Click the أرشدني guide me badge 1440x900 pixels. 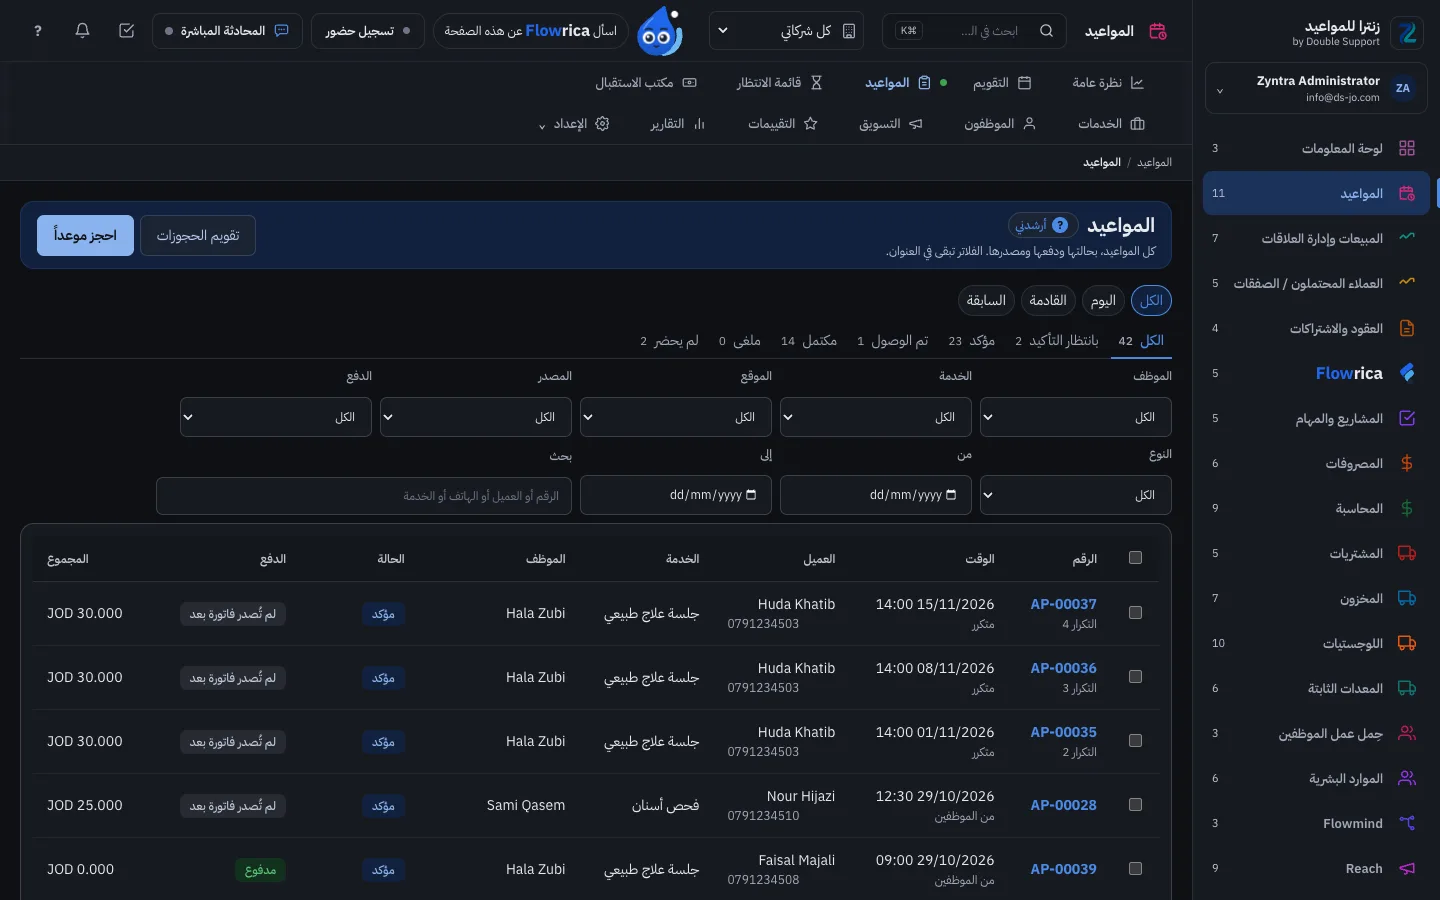coord(1043,225)
